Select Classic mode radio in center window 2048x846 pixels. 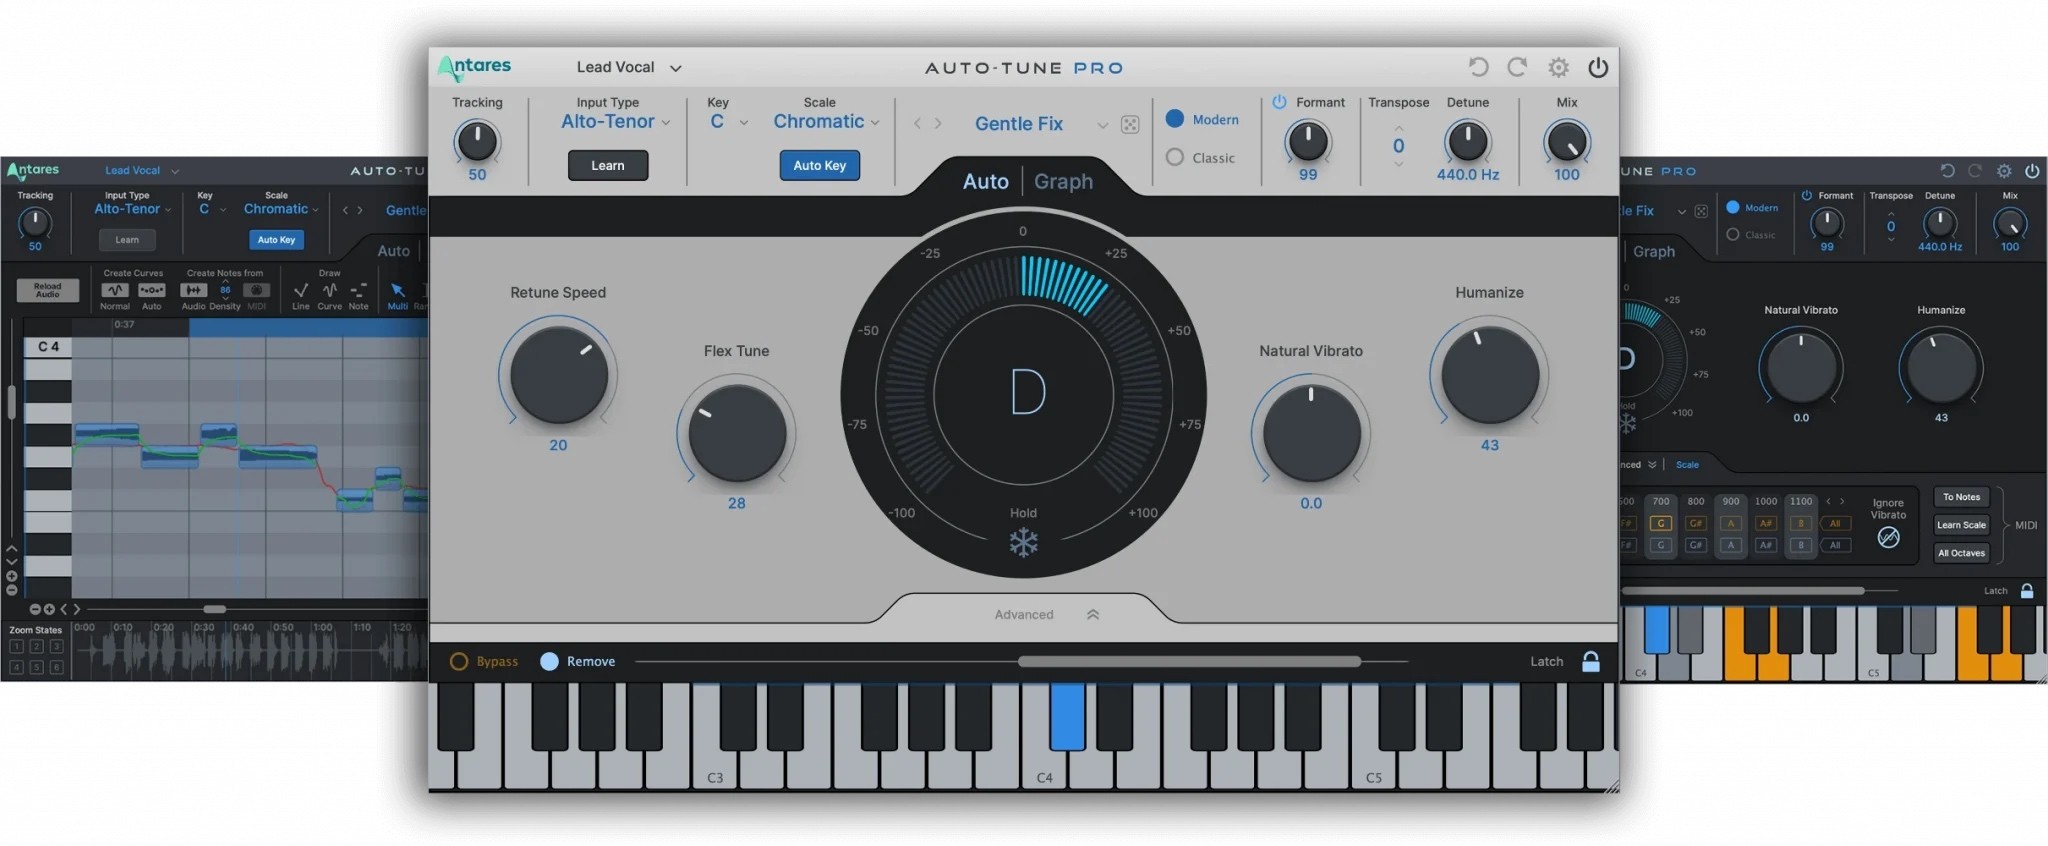click(x=1175, y=157)
